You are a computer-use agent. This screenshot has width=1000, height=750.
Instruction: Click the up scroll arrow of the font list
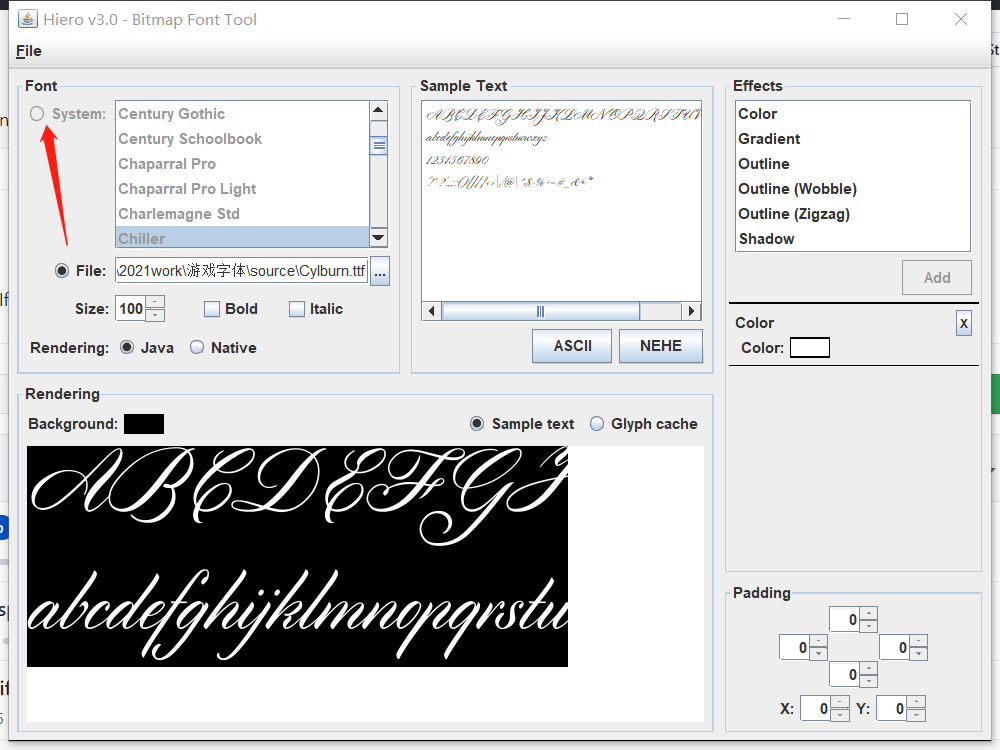coord(379,110)
